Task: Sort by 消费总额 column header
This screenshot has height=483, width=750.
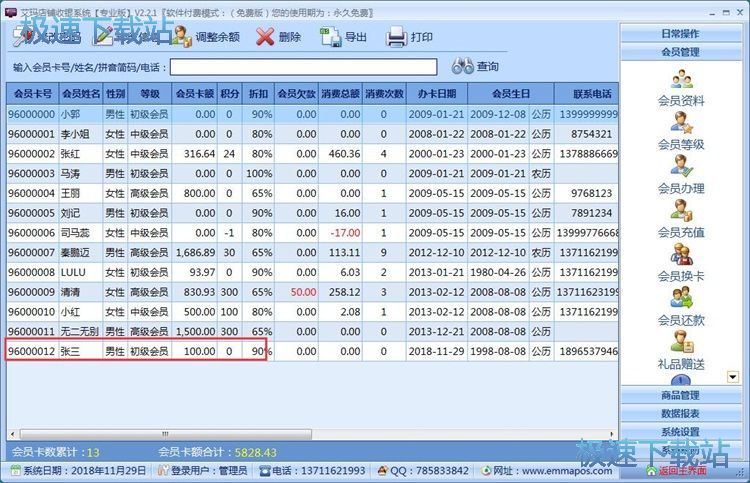Action: [x=340, y=94]
